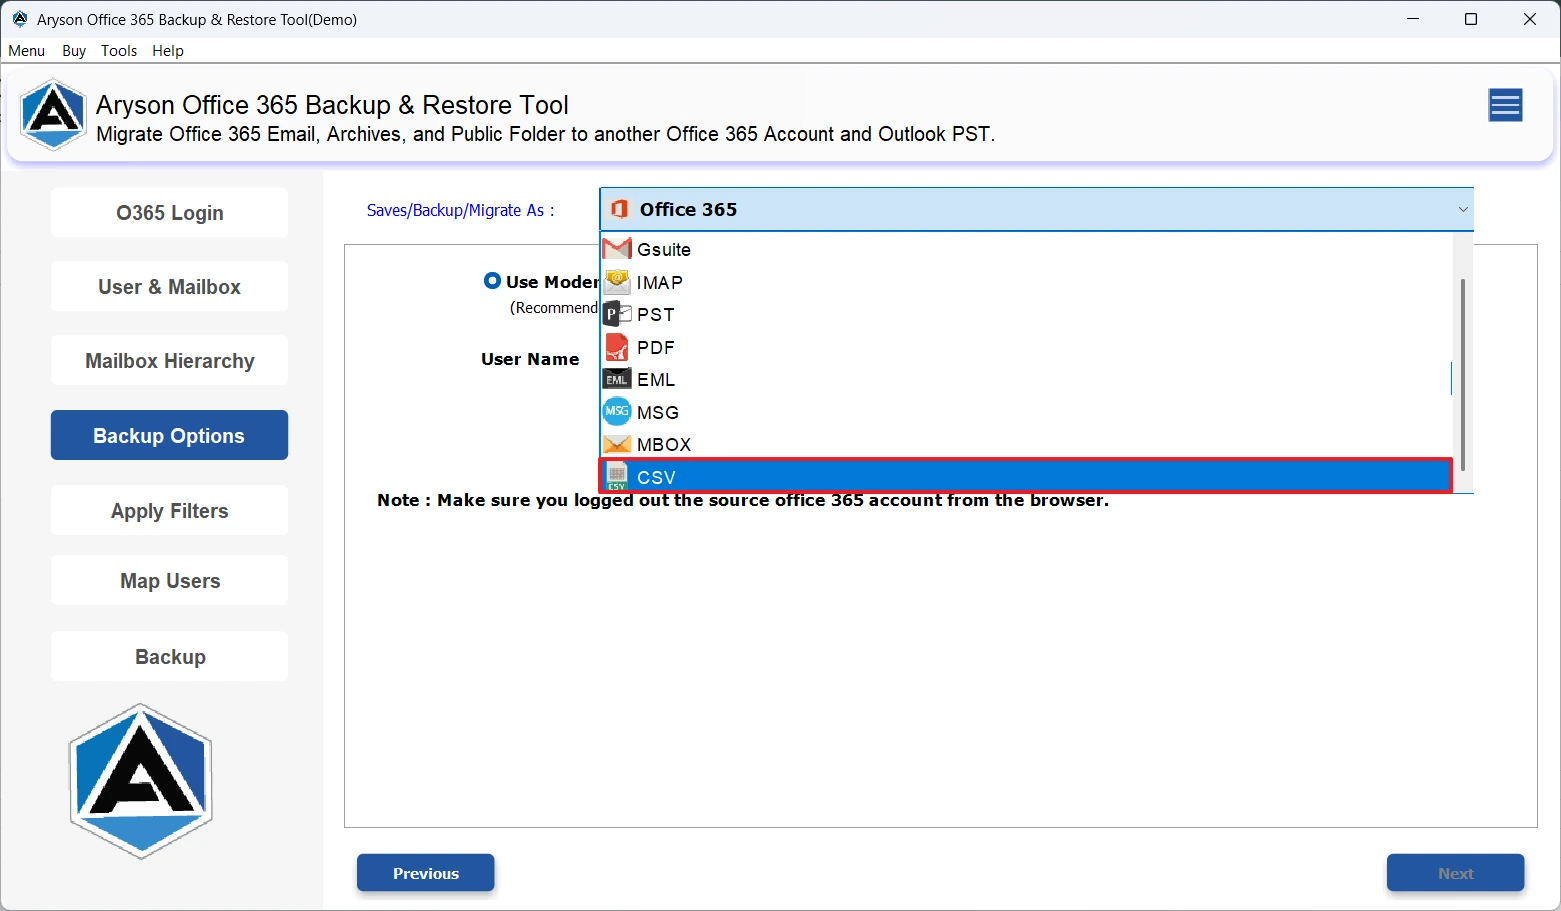
Task: Open the Backup step
Action: (169, 656)
